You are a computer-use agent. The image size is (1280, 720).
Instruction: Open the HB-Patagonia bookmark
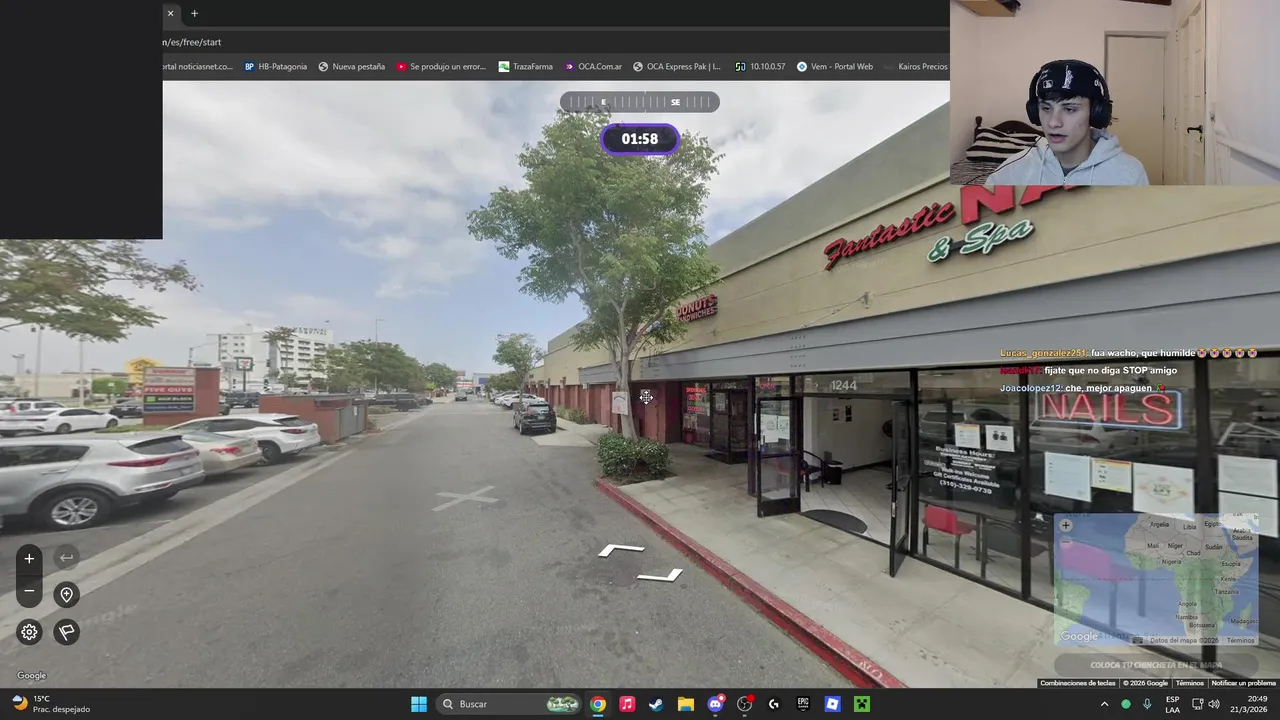pos(276,67)
